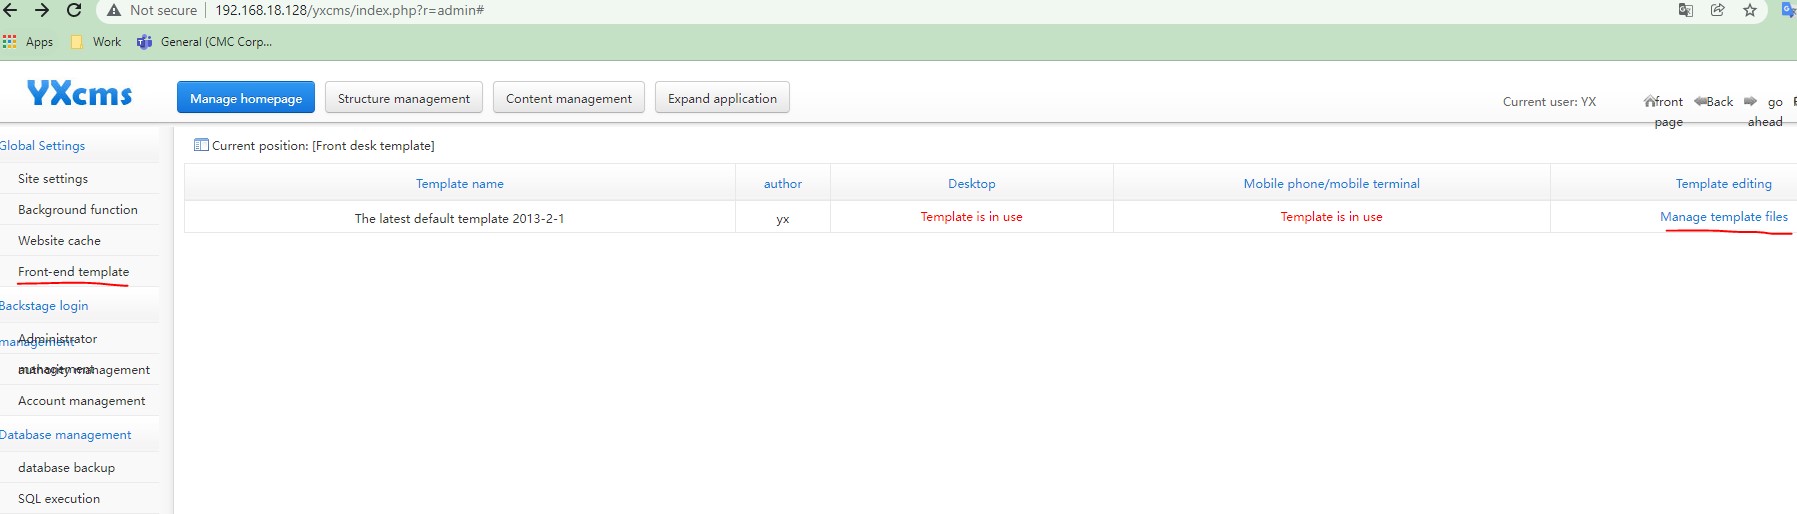The width and height of the screenshot is (1797, 514).
Task: Switch to Structure management tab
Action: tap(404, 98)
